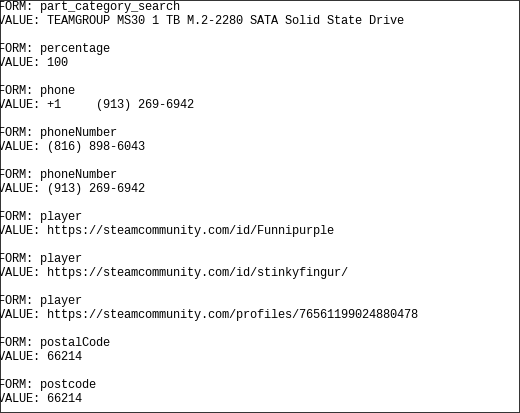The height and width of the screenshot is (413, 520).
Task: Select the (816) 898-6043 phone number
Action: 96,146
